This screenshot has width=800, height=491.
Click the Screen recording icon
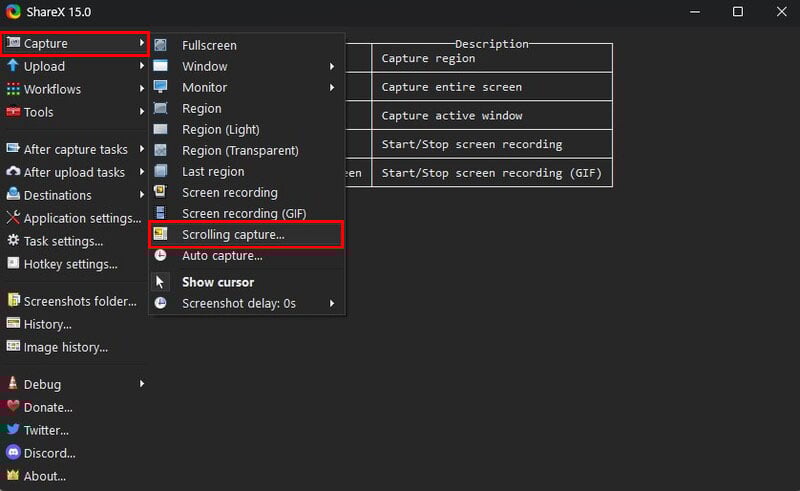(160, 192)
